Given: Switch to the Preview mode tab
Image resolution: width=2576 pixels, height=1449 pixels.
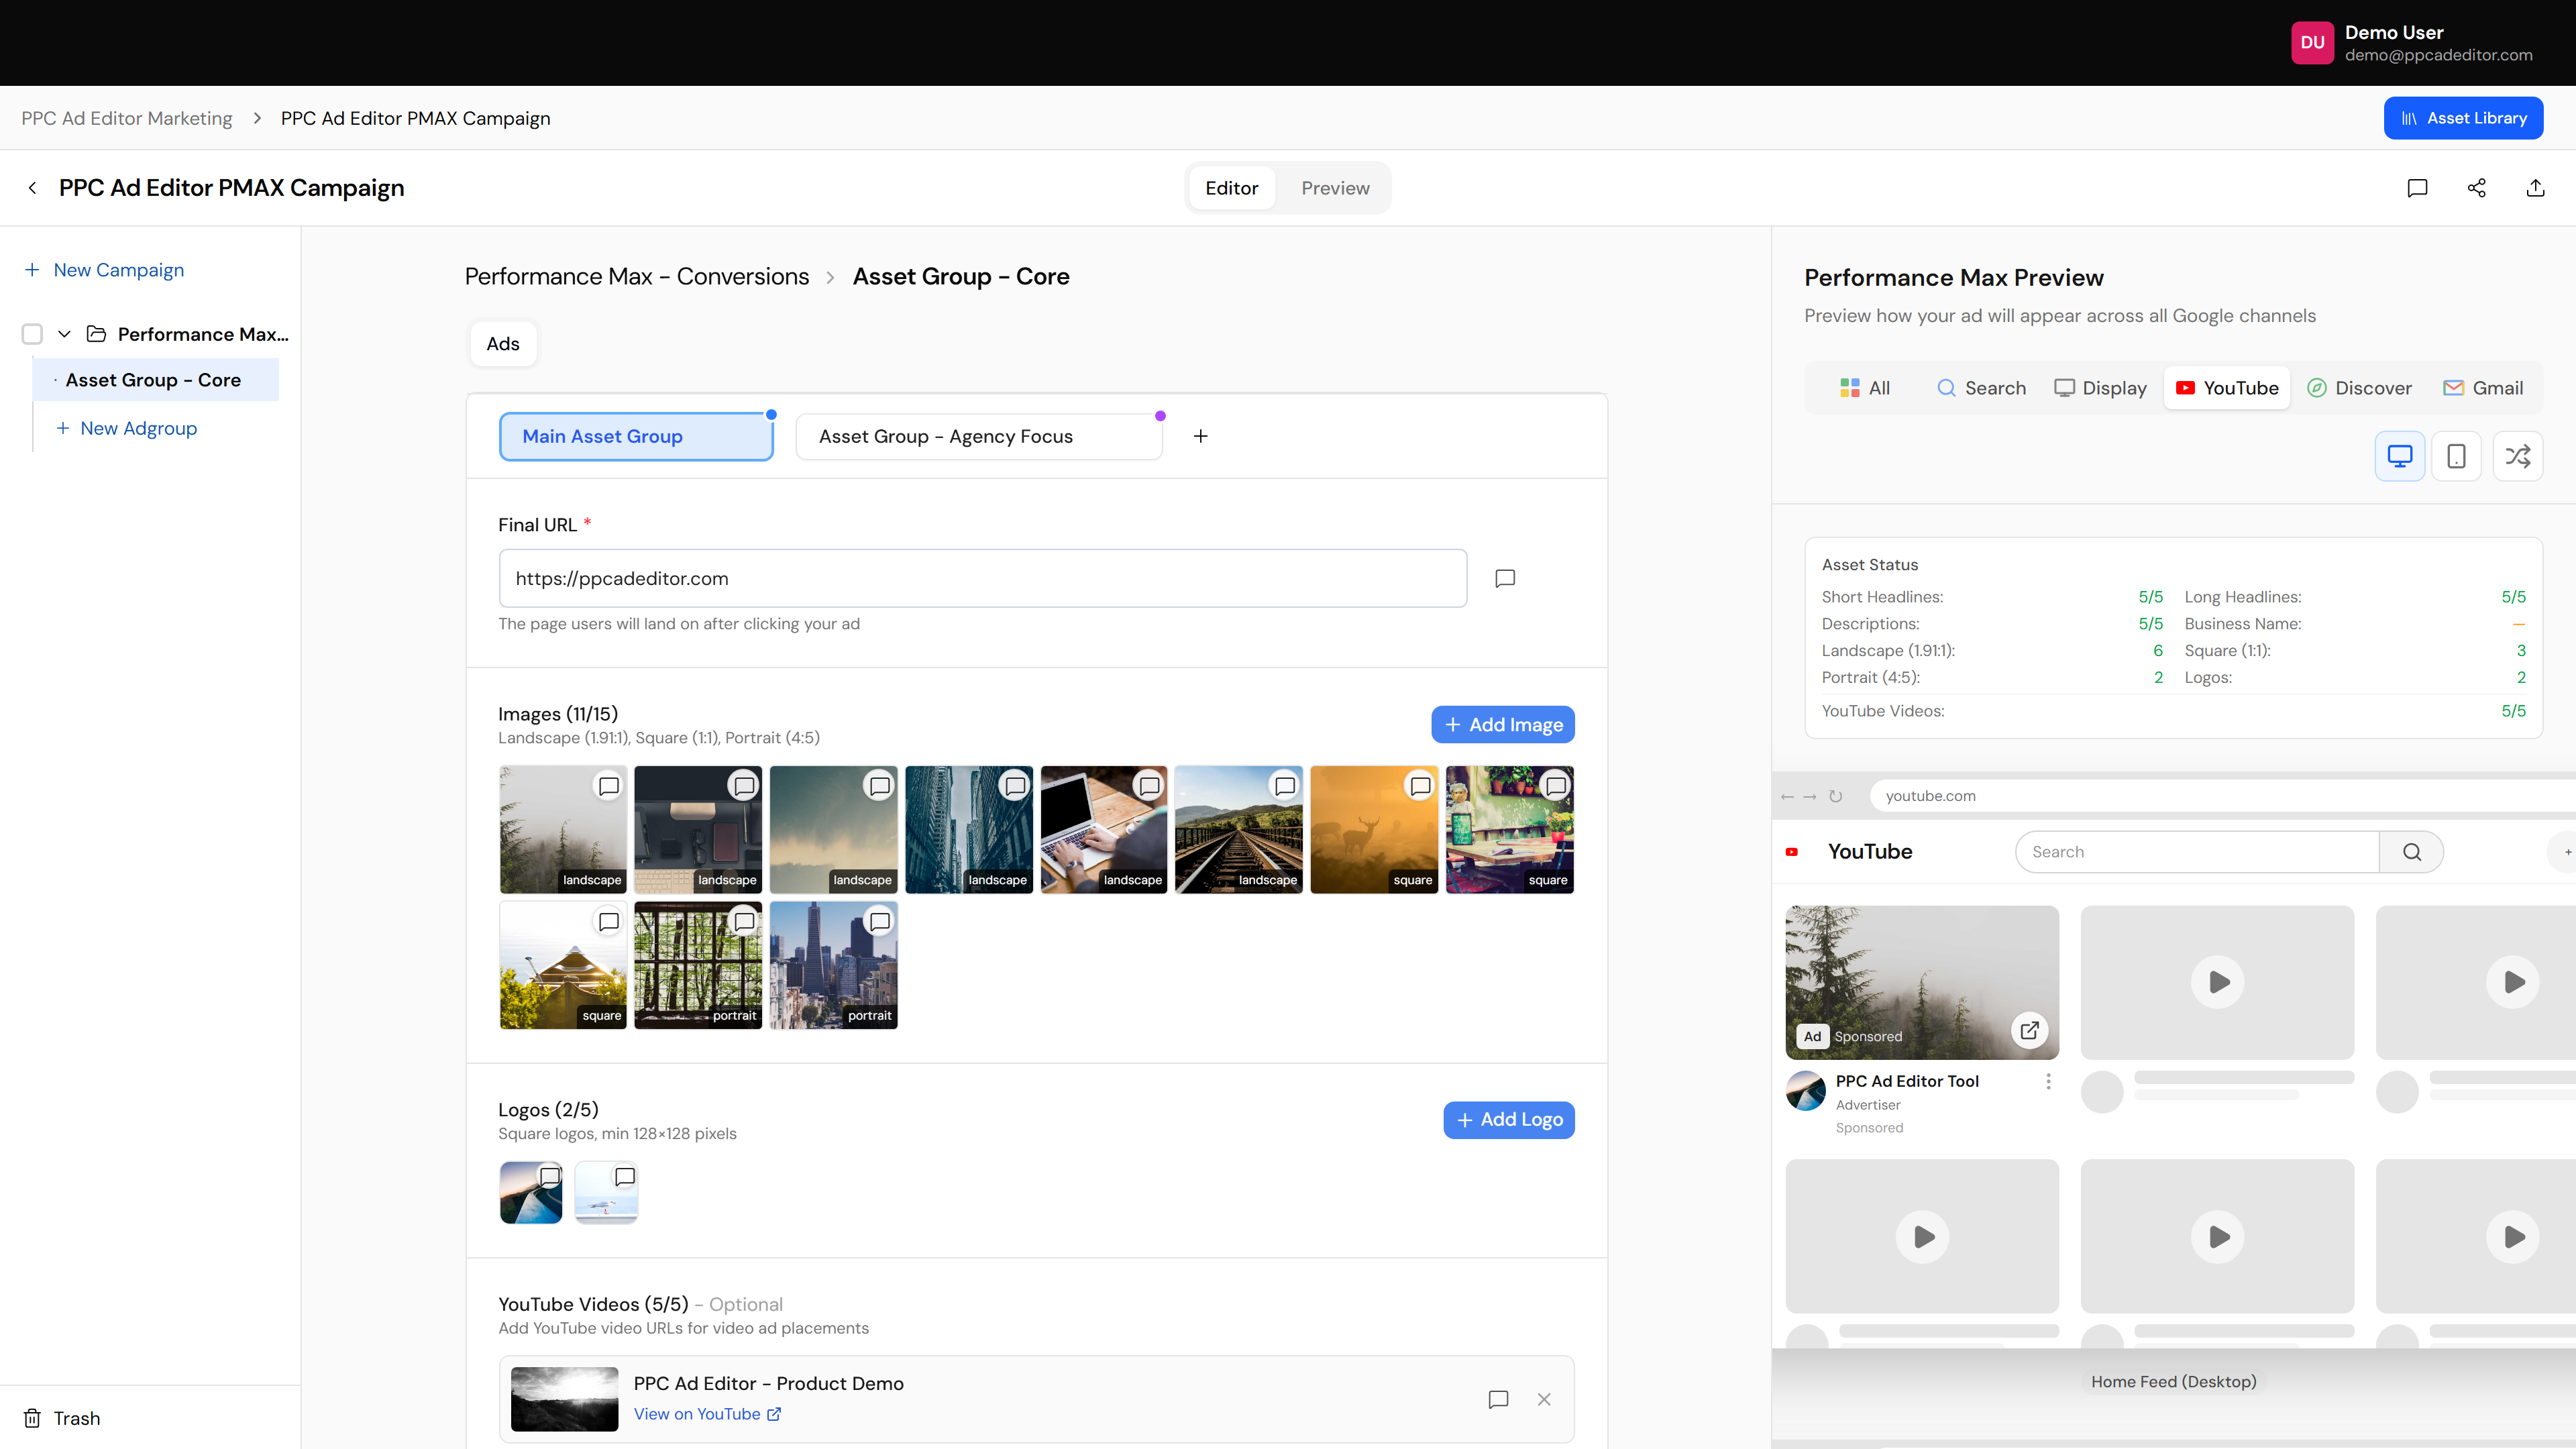Looking at the screenshot, I should click(1335, 188).
